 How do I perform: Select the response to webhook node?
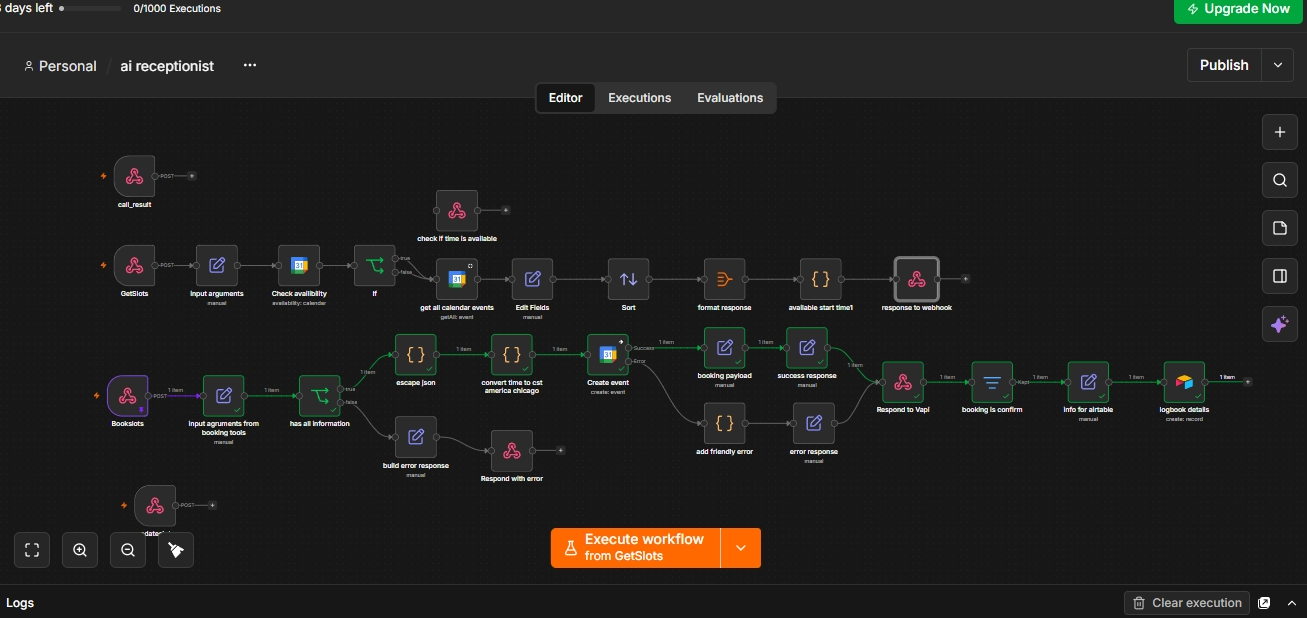pyautogui.click(x=917, y=279)
